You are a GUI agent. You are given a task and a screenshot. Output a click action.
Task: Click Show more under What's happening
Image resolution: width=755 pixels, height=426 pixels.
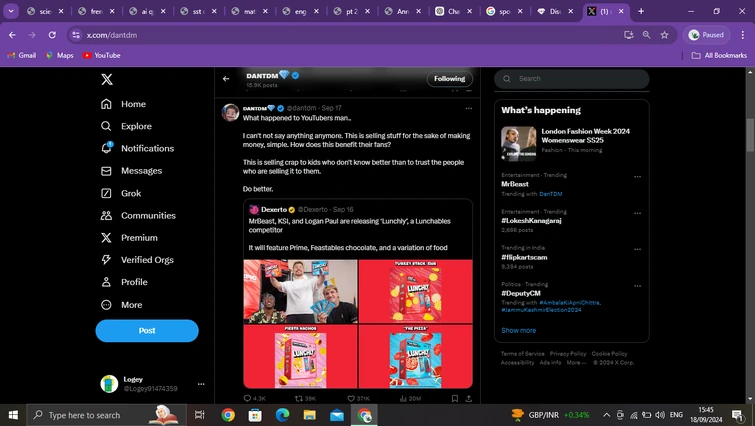(x=518, y=330)
